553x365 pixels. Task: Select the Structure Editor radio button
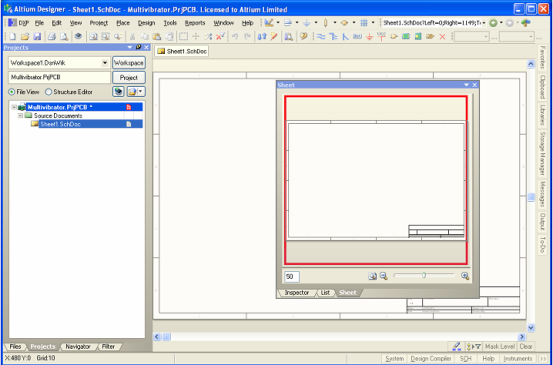[49, 92]
